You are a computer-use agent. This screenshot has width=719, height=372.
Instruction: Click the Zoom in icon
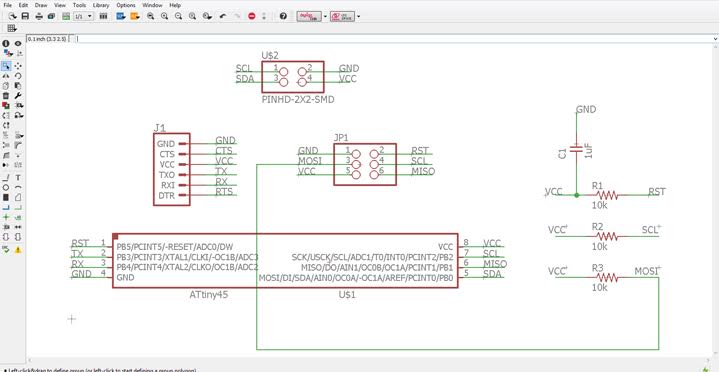(164, 16)
